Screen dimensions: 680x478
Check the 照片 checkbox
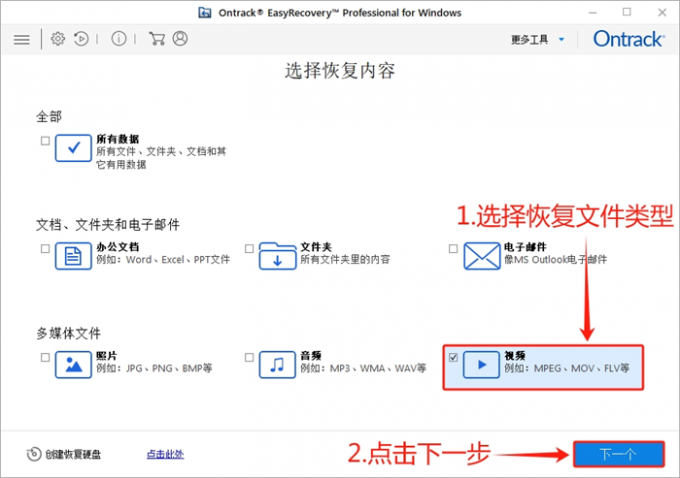point(45,357)
